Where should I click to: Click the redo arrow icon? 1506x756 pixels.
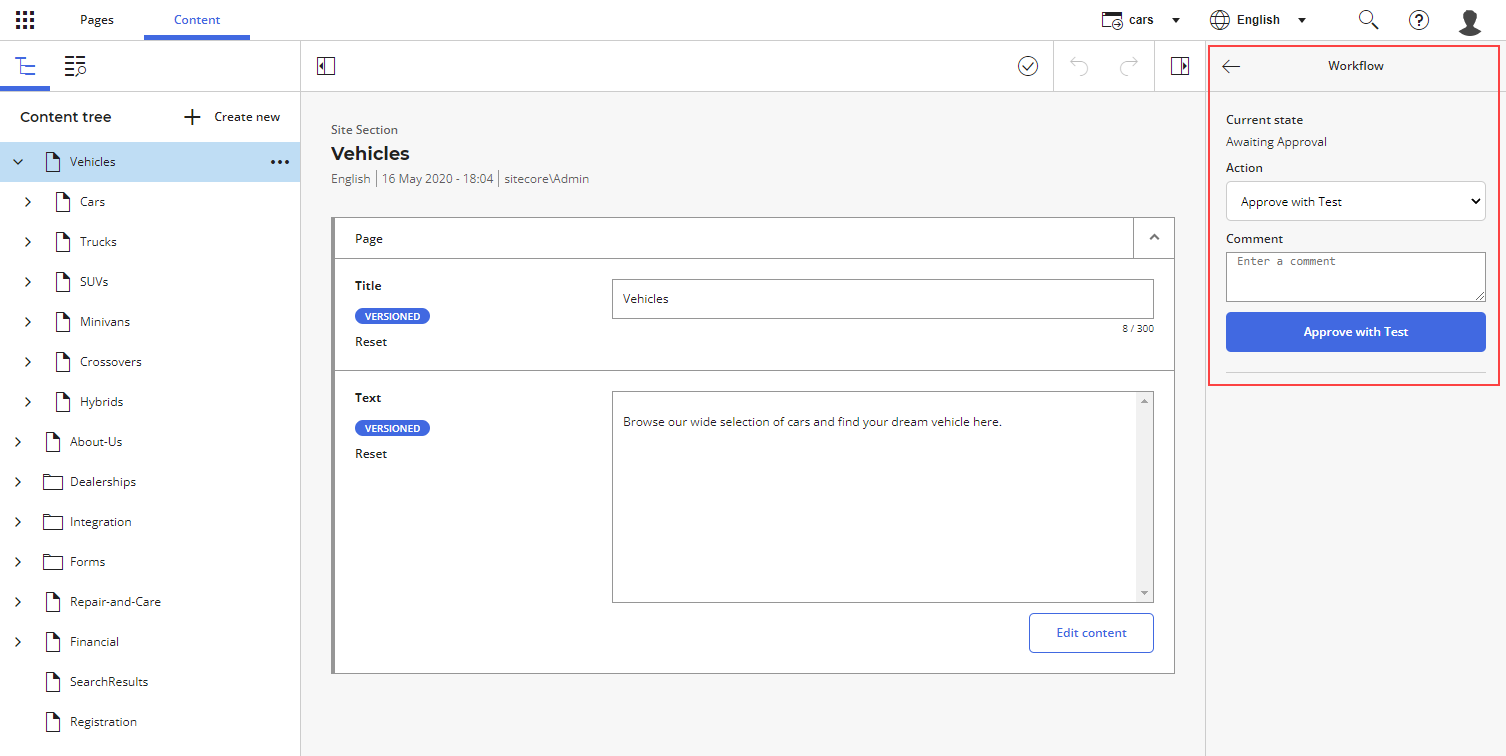(1129, 66)
